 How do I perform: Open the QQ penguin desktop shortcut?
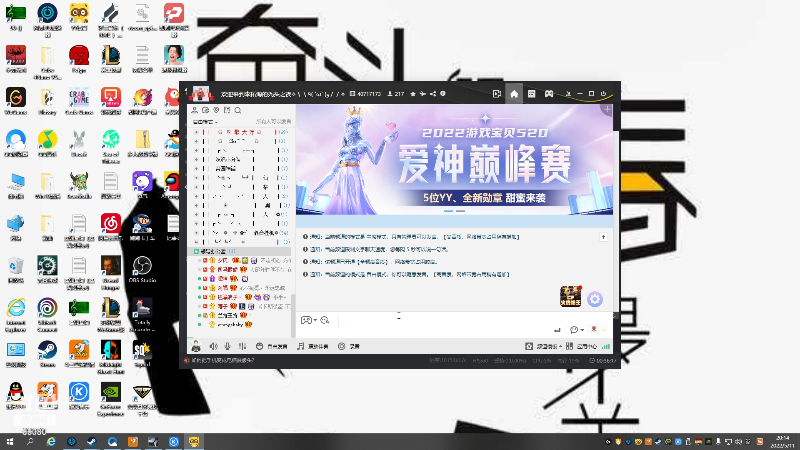pyautogui.click(x=16, y=396)
